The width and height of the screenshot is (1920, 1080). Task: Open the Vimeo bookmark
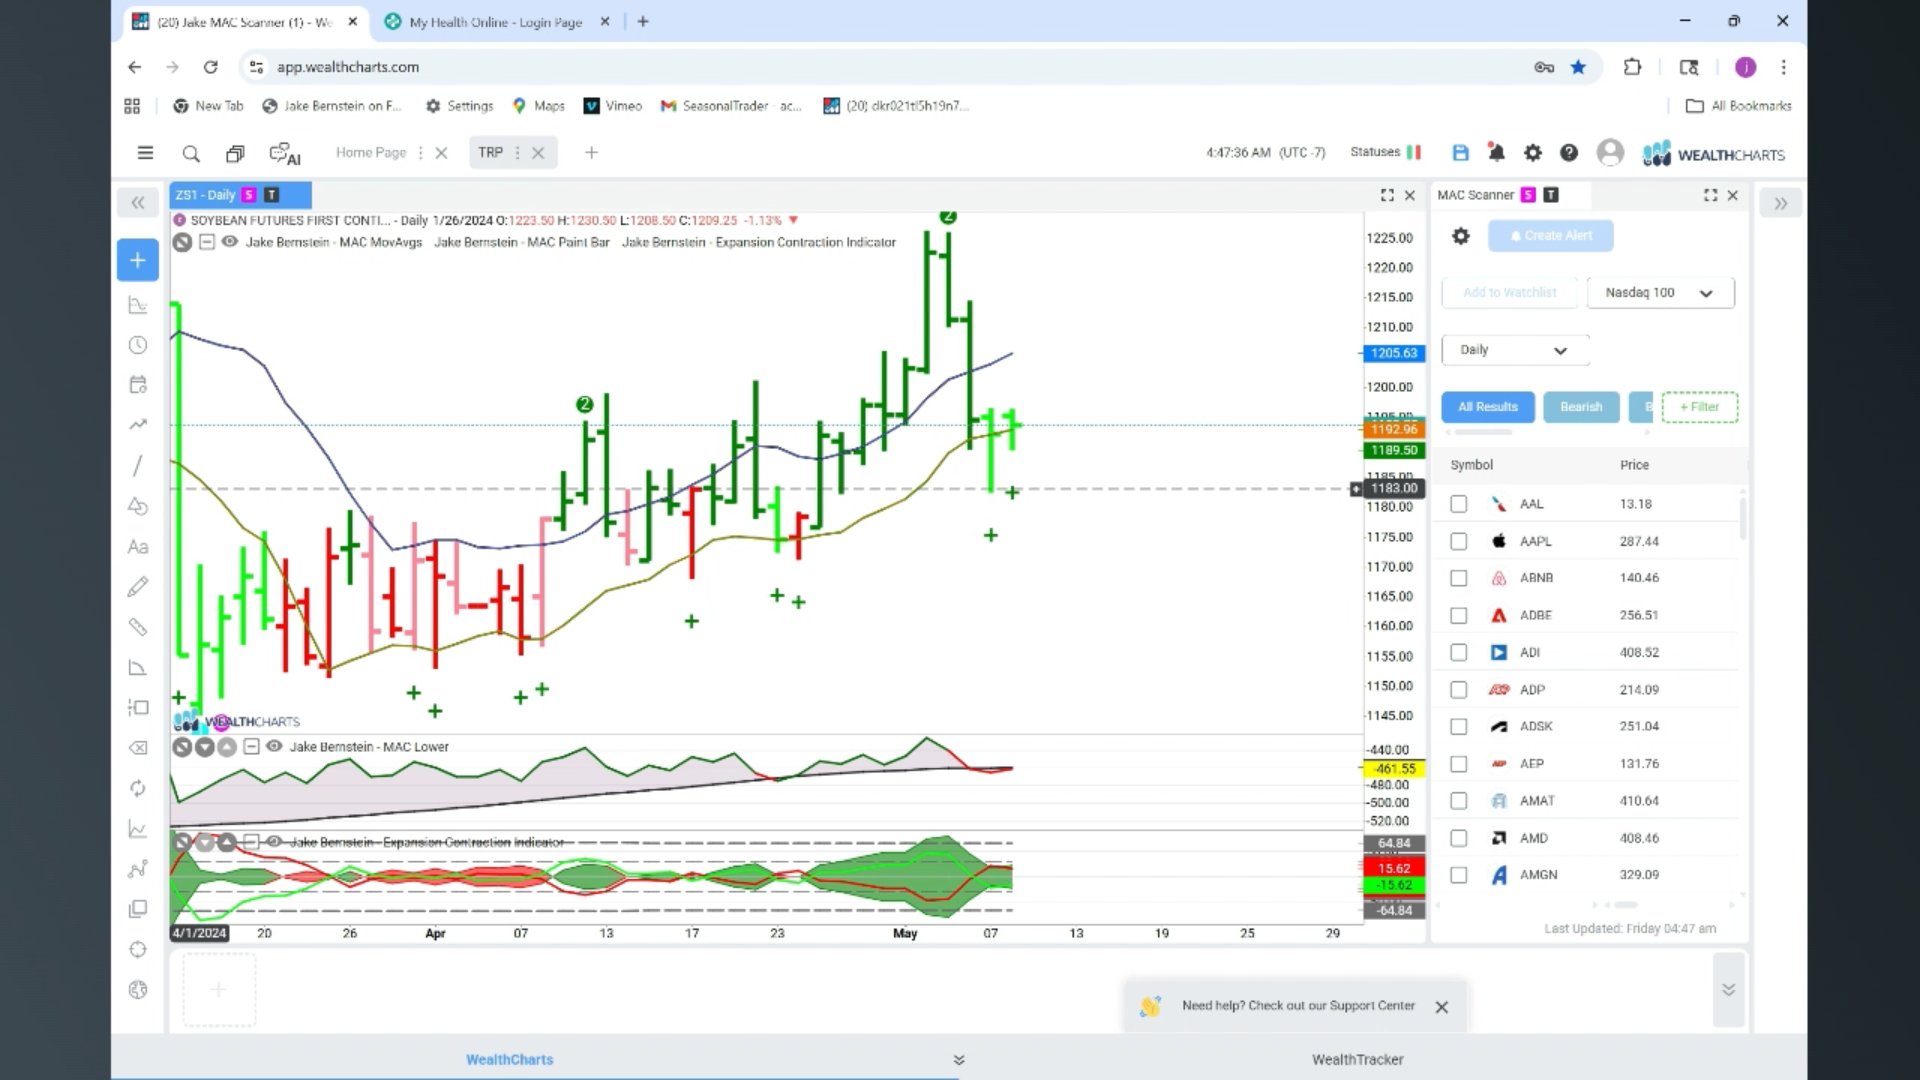[612, 106]
